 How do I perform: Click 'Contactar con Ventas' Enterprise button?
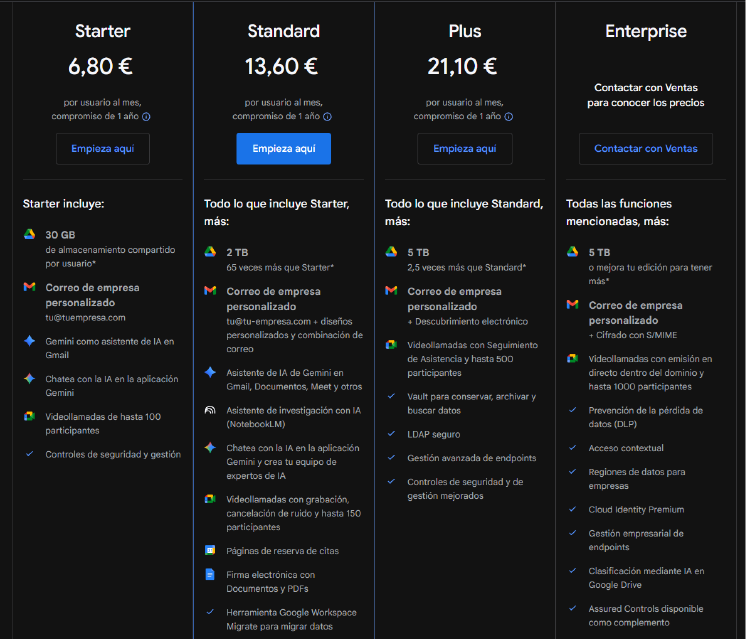645,149
